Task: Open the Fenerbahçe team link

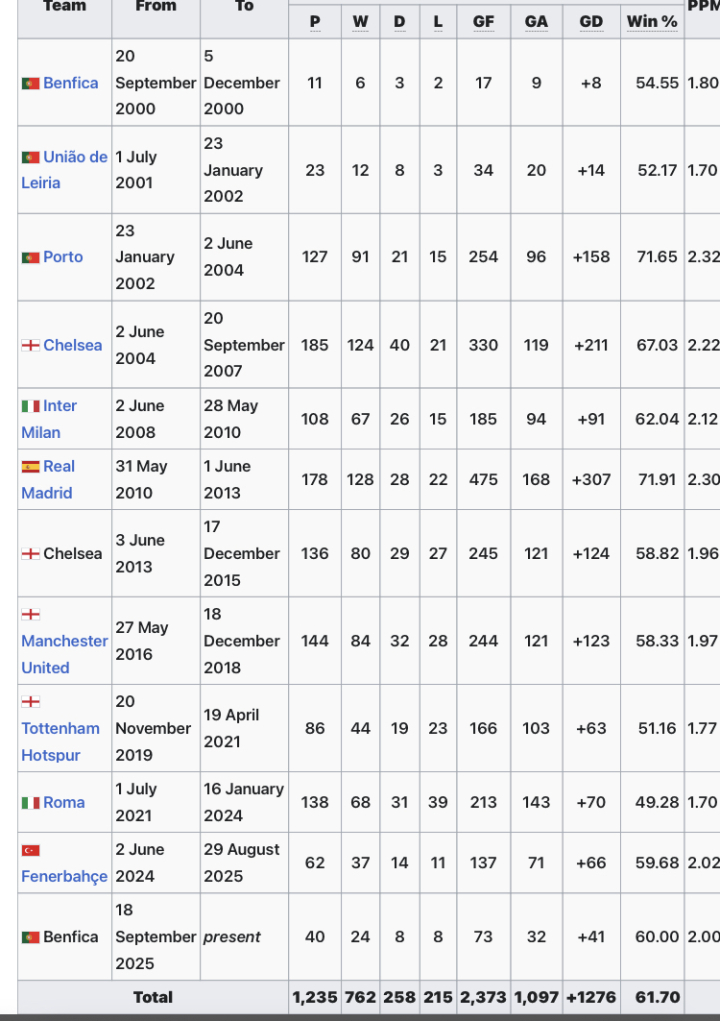Action: tap(64, 876)
